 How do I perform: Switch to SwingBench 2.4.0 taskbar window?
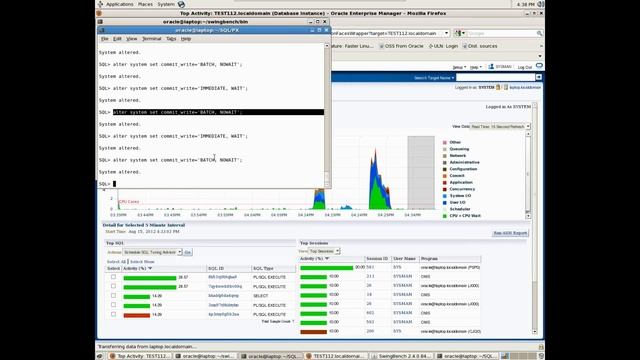(402, 356)
